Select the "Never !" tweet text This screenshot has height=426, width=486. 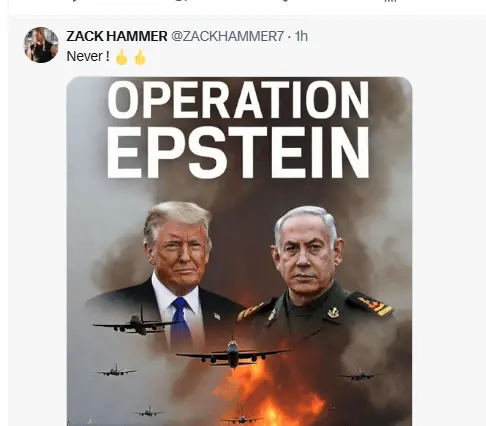point(88,56)
